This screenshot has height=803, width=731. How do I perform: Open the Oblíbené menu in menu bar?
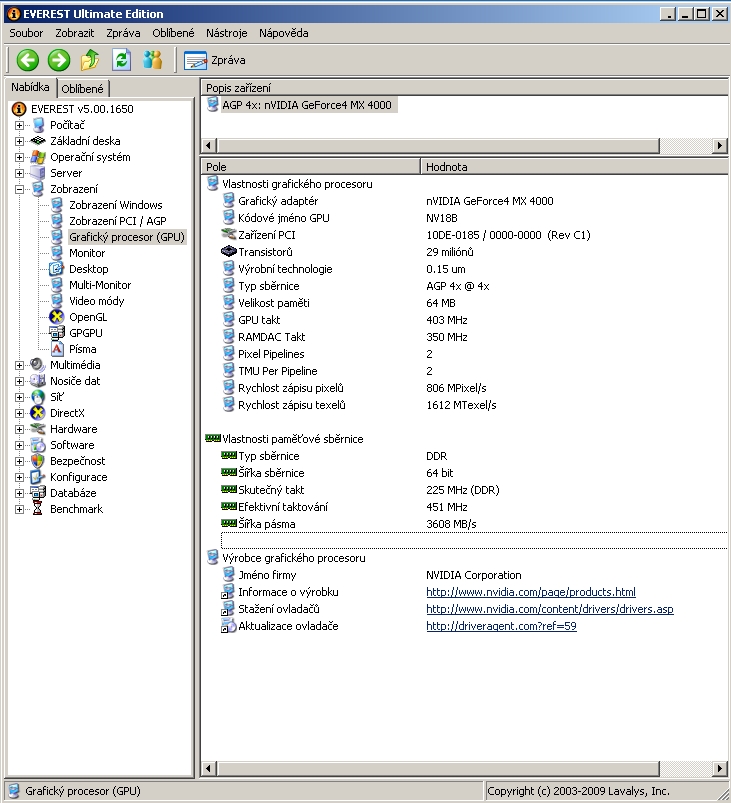pyautogui.click(x=173, y=33)
